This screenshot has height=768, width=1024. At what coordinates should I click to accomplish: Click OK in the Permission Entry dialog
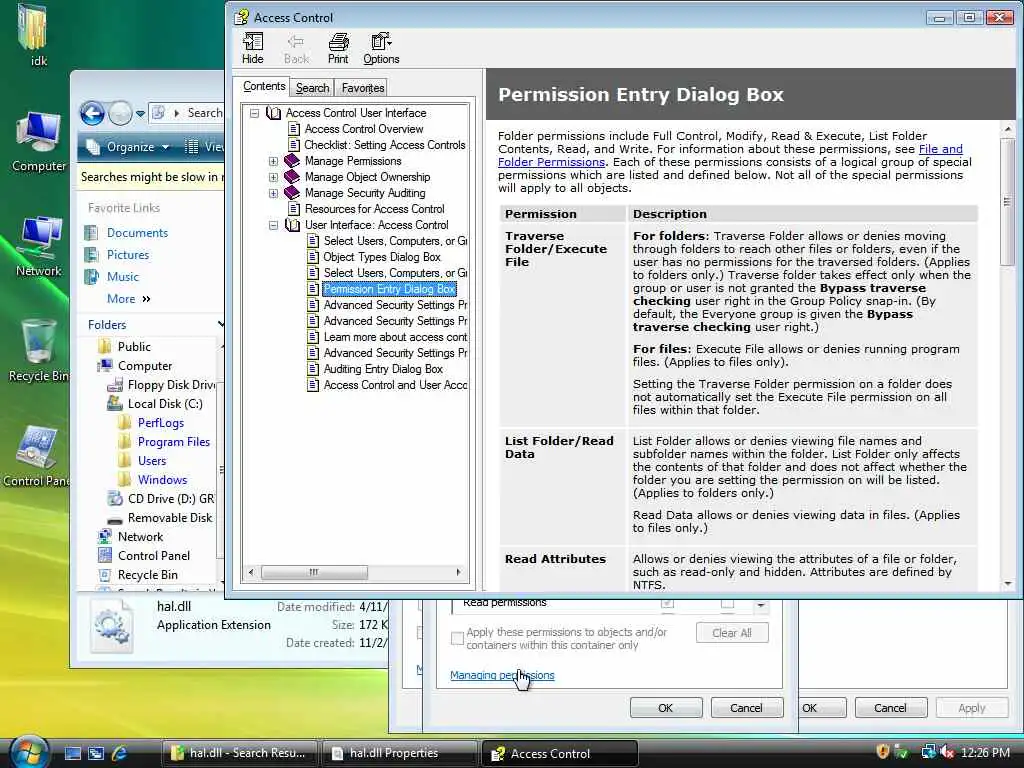tap(666, 708)
